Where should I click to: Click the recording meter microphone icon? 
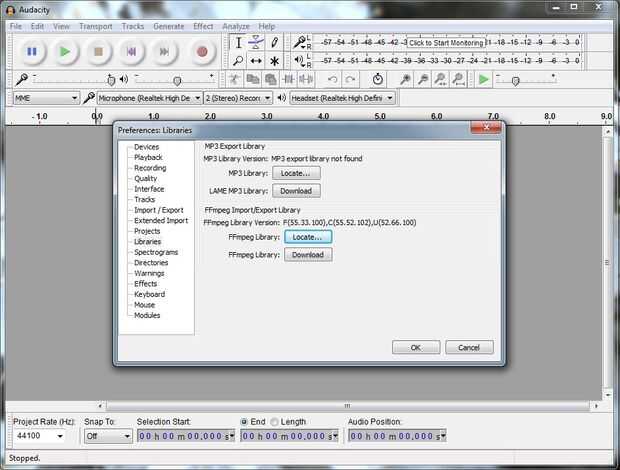pos(299,42)
